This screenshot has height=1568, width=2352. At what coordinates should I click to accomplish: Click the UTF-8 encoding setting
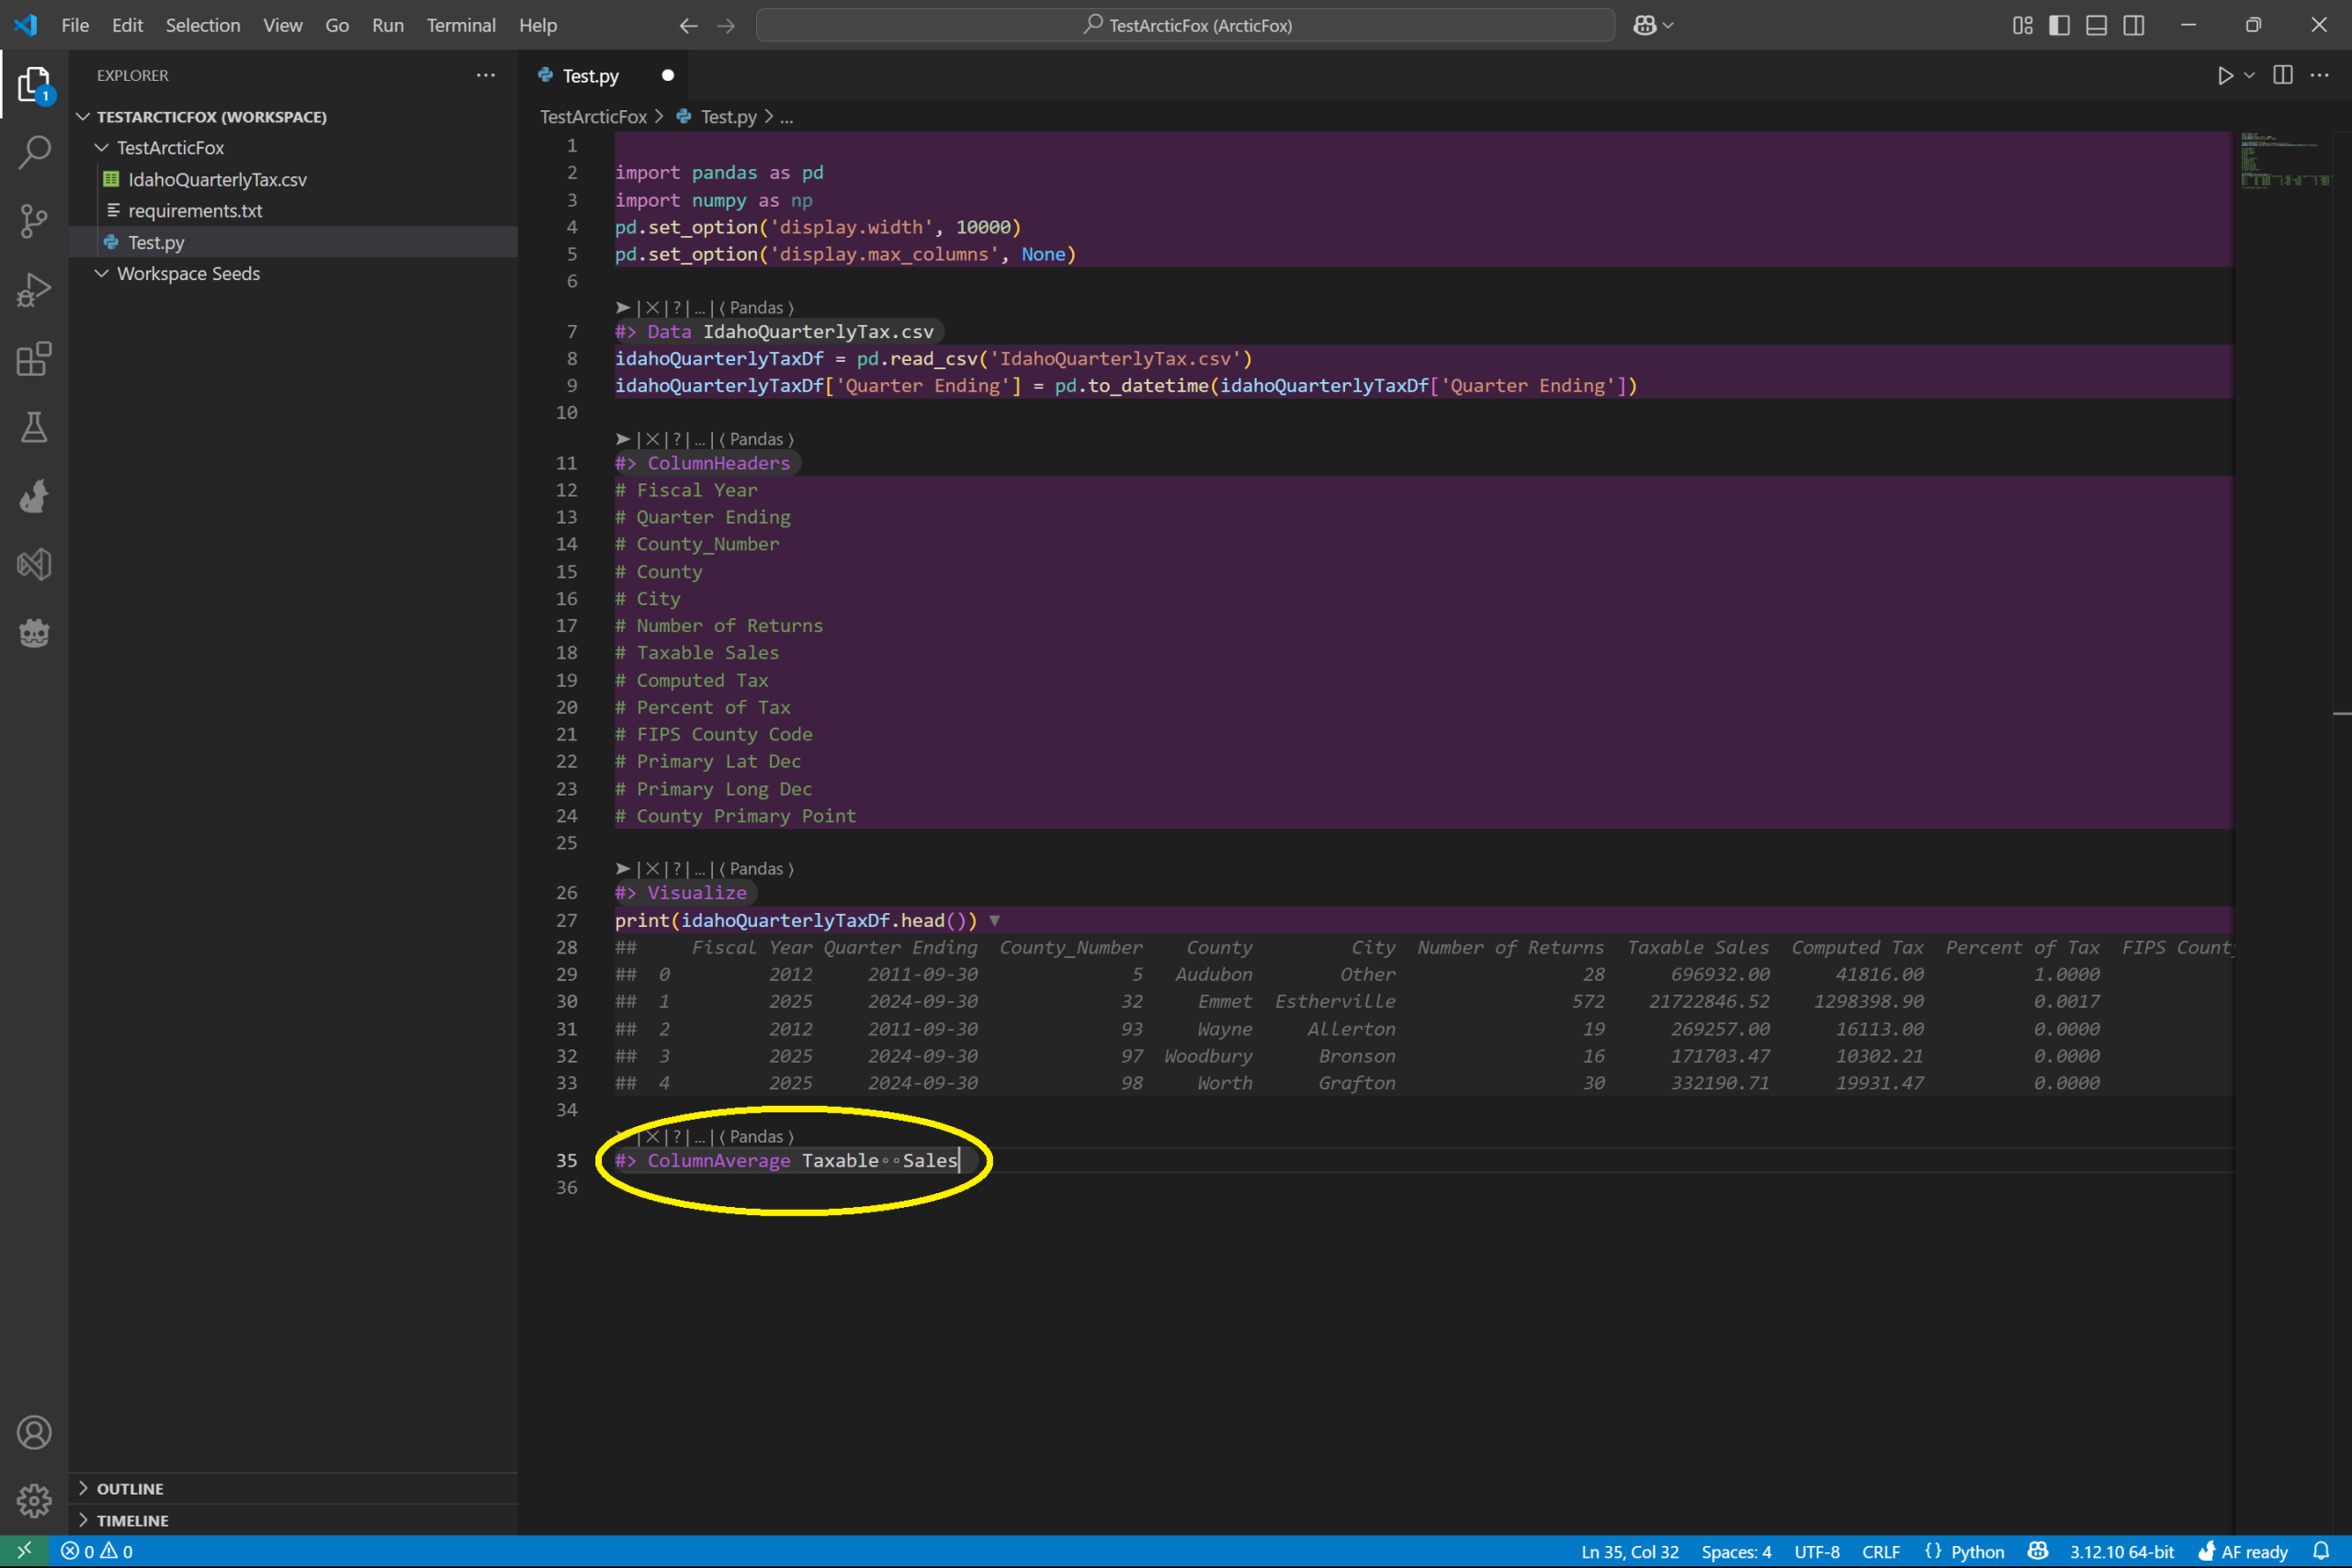(1816, 1551)
